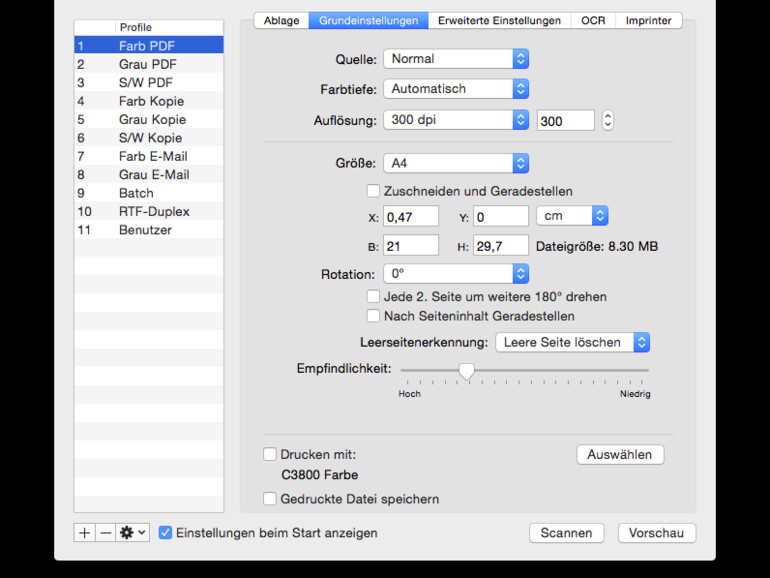Viewport: 770px width, 578px height.
Task: Open the Quelle dropdown
Action: 456,59
